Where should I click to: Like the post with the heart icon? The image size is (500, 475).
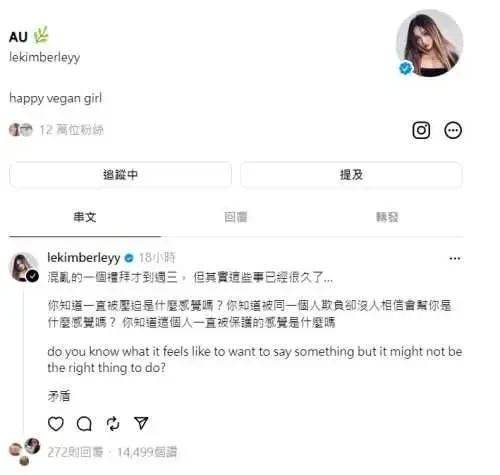[56, 424]
